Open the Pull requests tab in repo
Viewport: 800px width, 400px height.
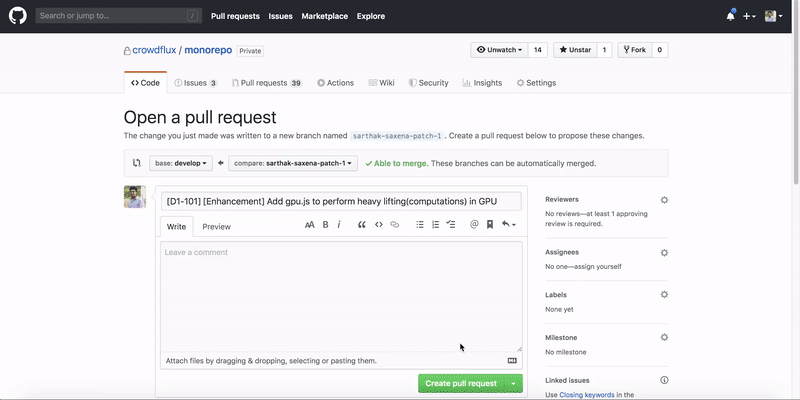267,83
